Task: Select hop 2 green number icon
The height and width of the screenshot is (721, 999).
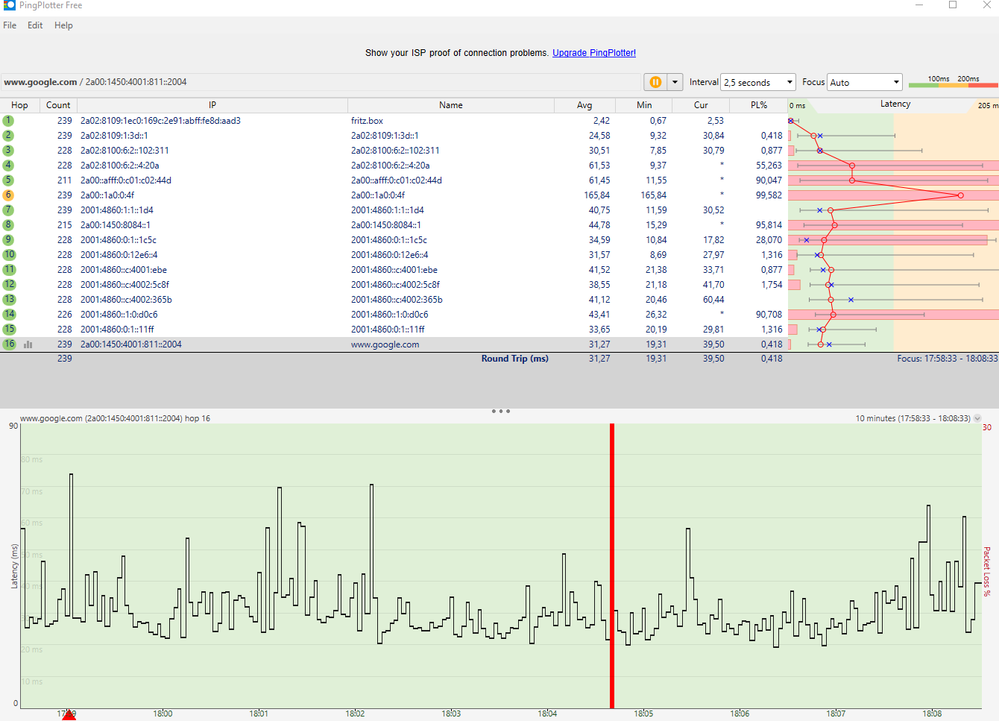Action: tap(8, 136)
